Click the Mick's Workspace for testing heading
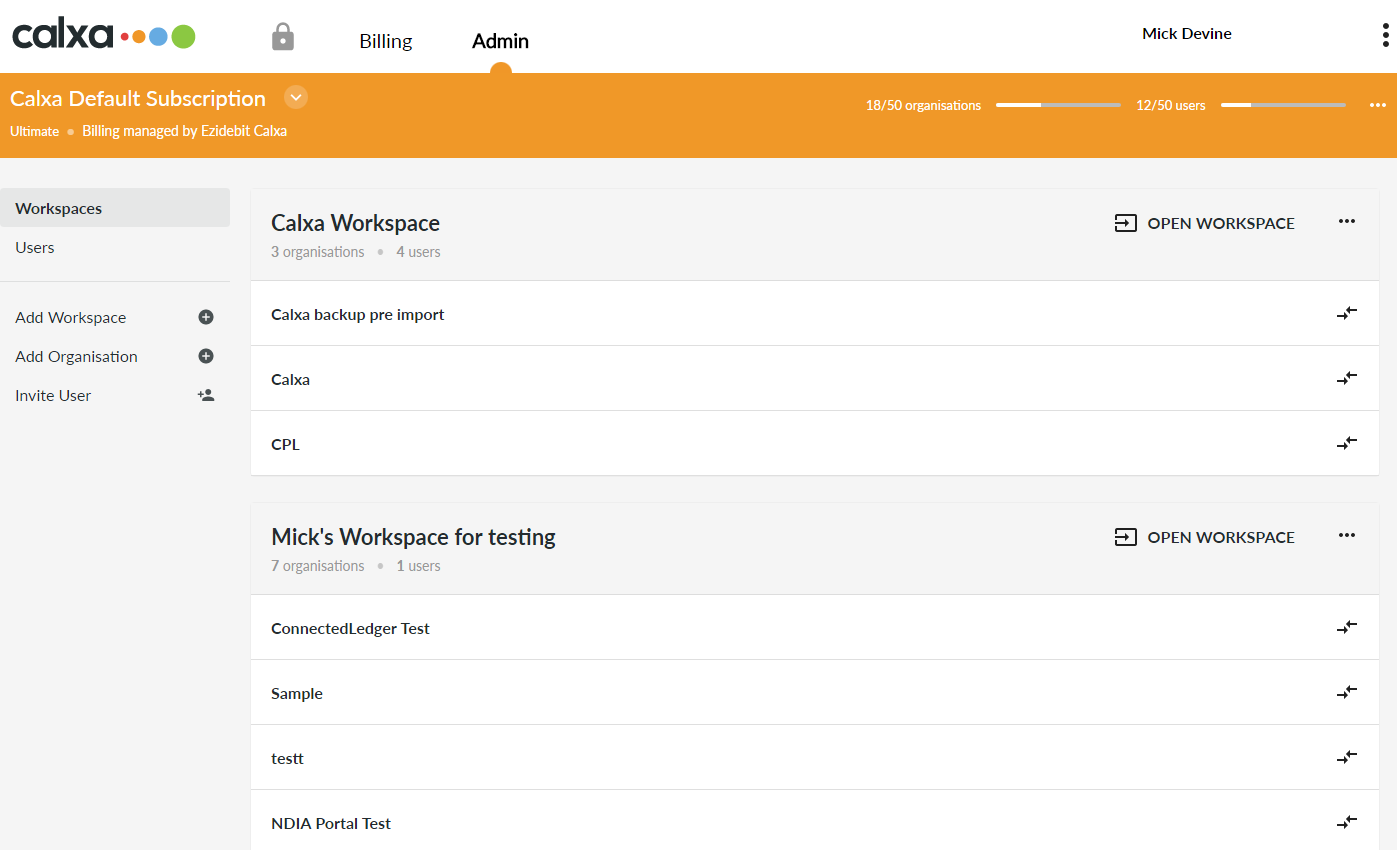The image size is (1397, 850). point(413,537)
